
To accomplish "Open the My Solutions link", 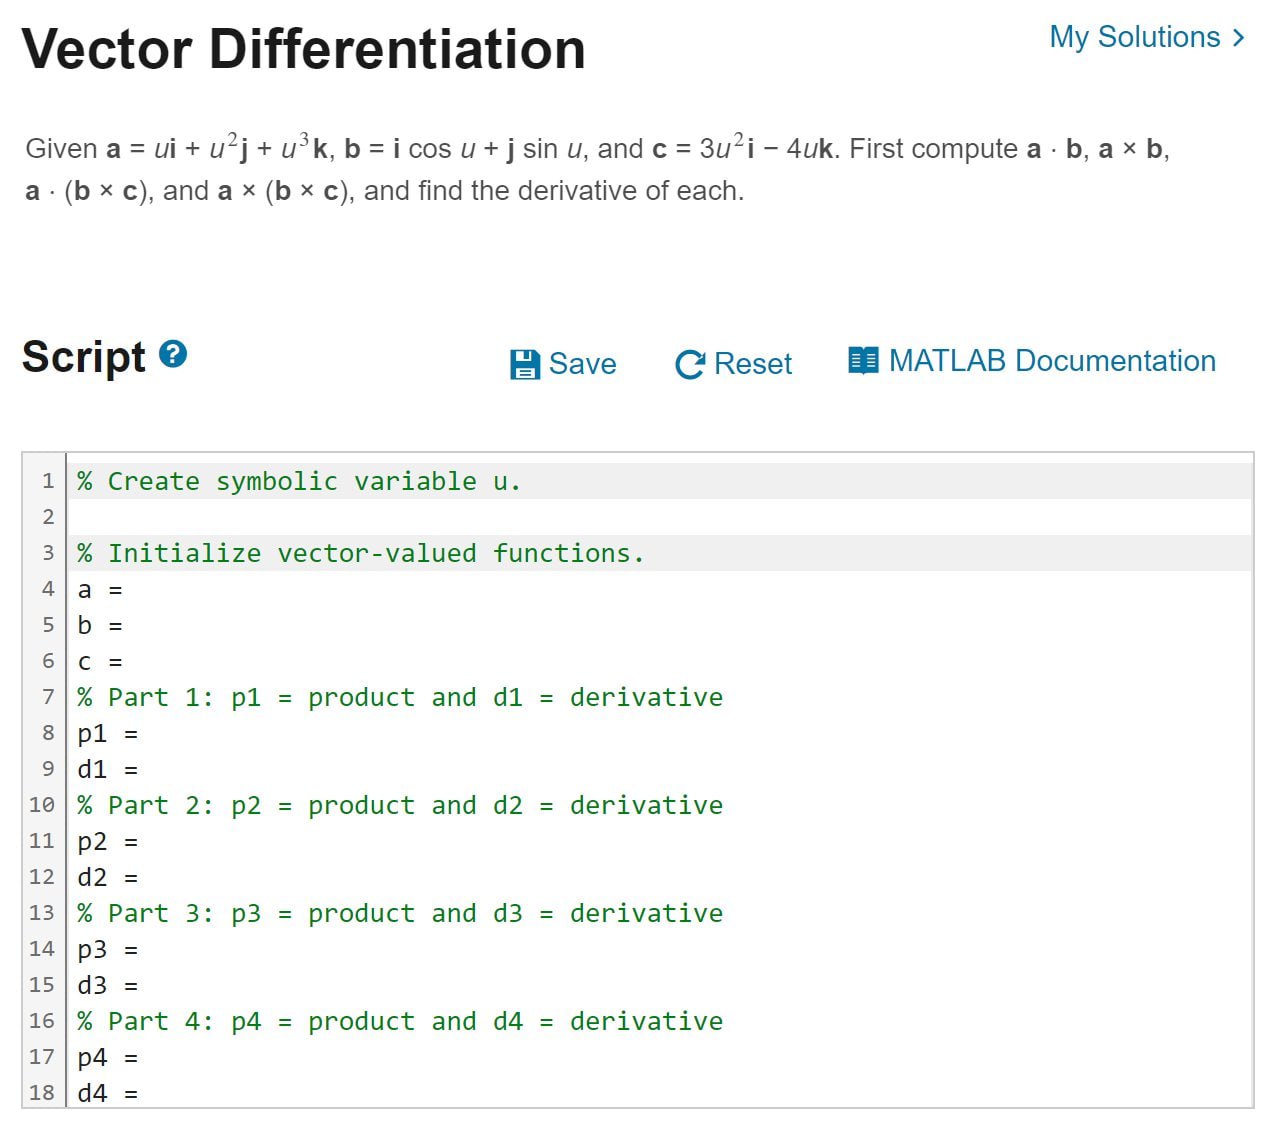I will pyautogui.click(x=1135, y=37).
